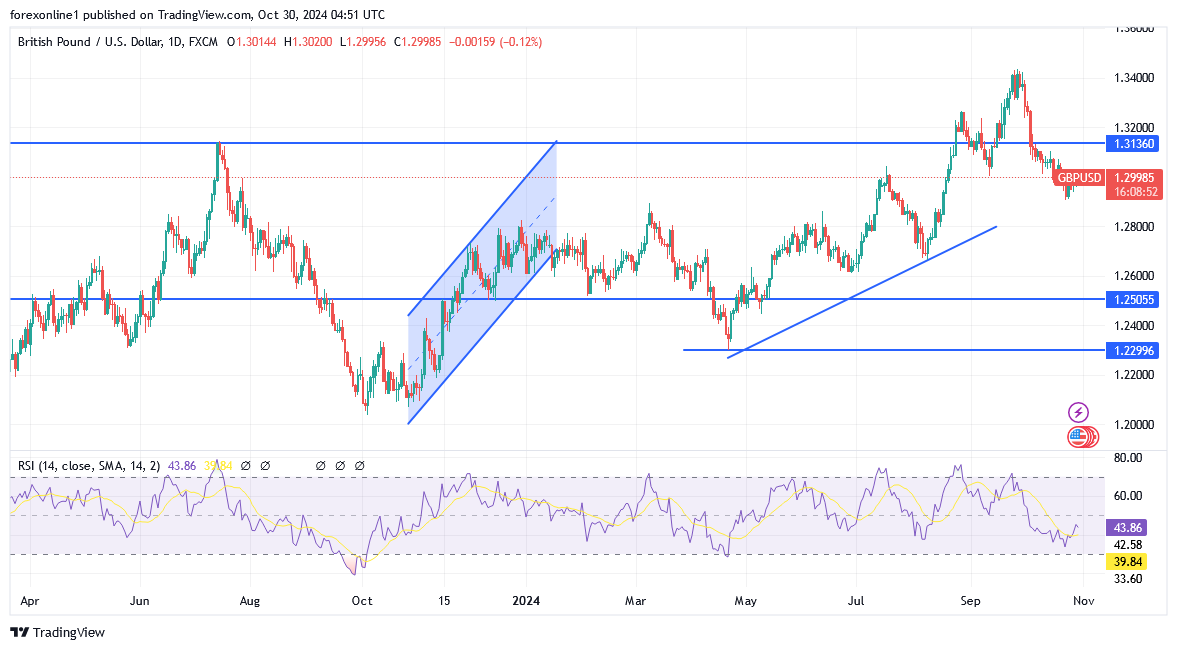Click the 1.22000 price axis label
Viewport: 1177px width, 650px height.
[x=1133, y=375]
